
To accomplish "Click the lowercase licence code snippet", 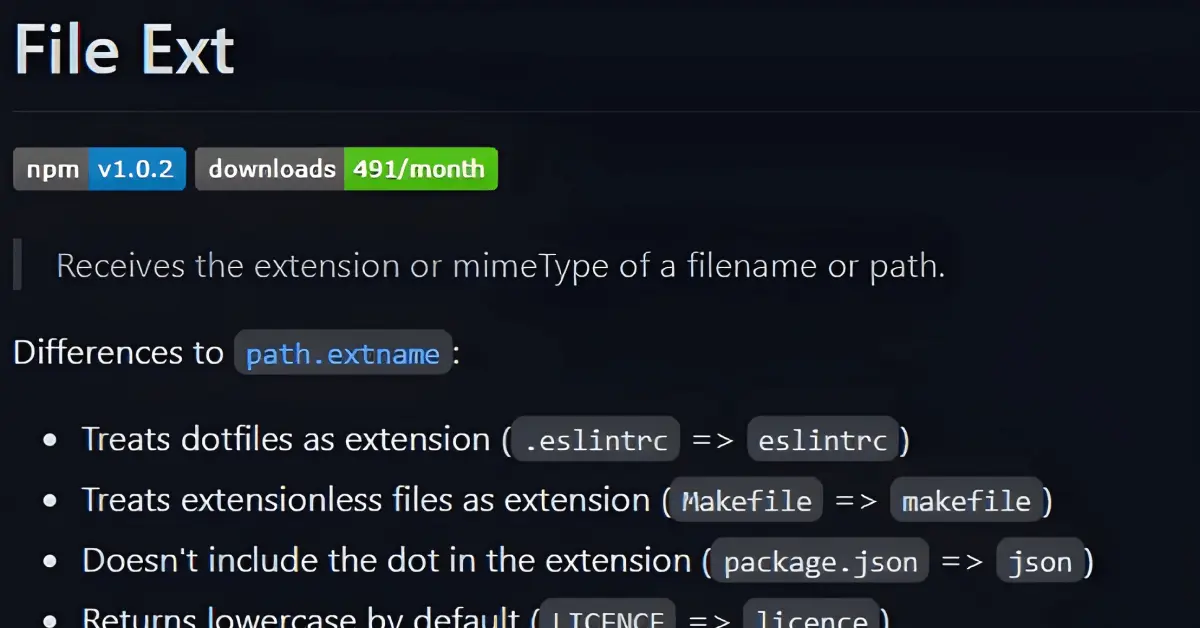I will [811, 619].
